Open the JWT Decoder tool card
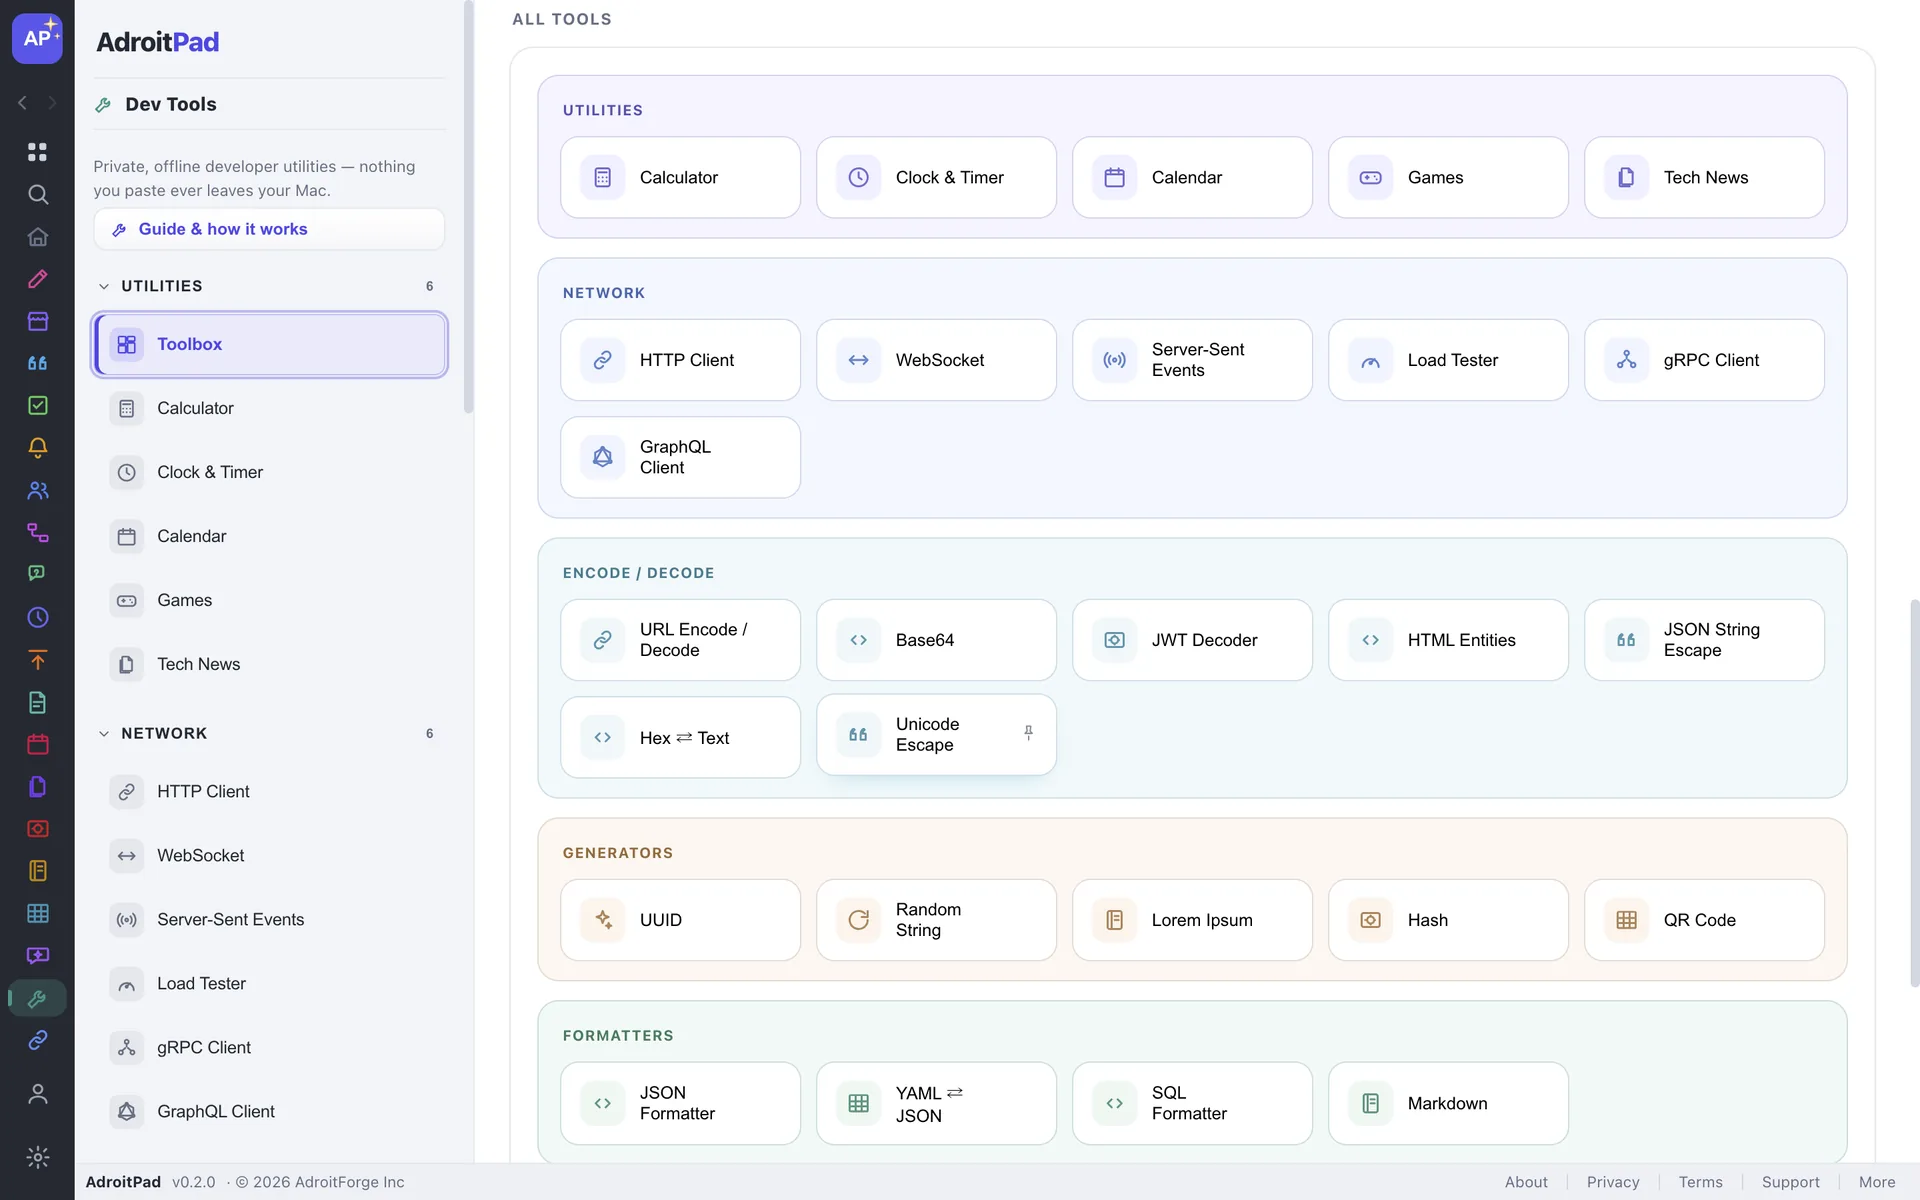1920x1200 pixels. tap(1192, 640)
